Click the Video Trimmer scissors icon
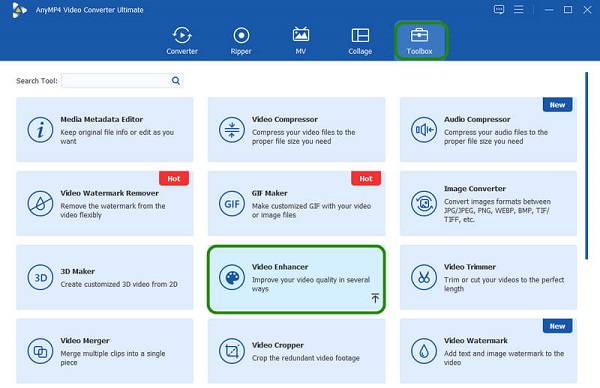This screenshot has width=600, height=388. [x=424, y=277]
